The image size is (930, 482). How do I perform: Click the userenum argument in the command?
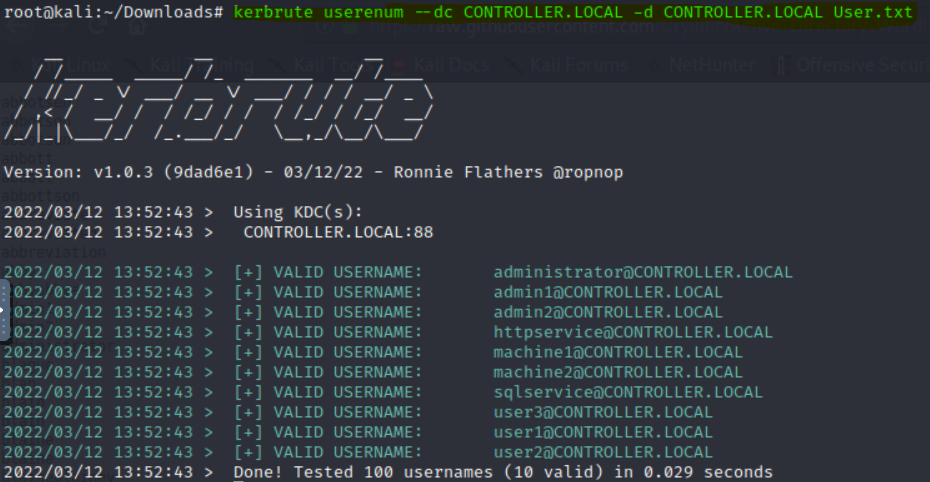click(364, 12)
